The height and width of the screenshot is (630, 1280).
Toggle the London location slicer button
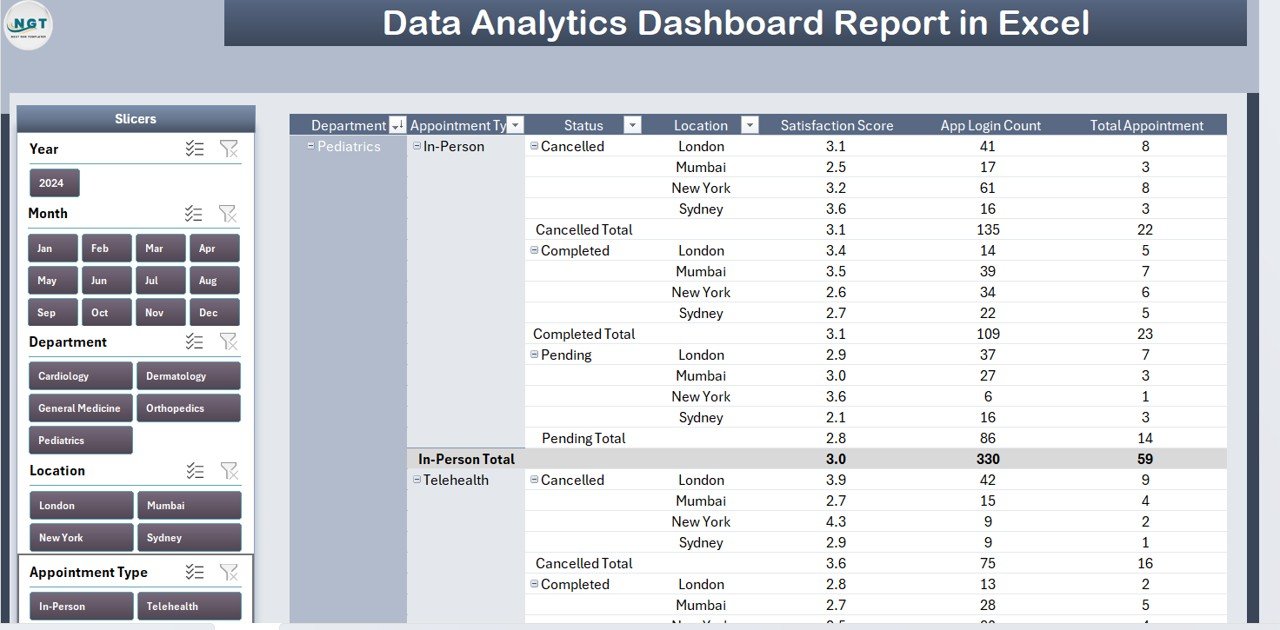coord(80,505)
